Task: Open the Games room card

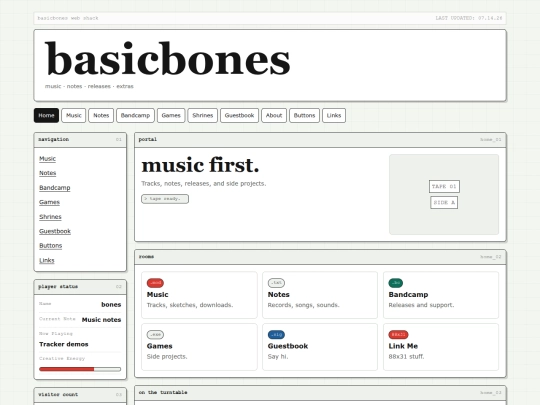Action: tap(199, 347)
